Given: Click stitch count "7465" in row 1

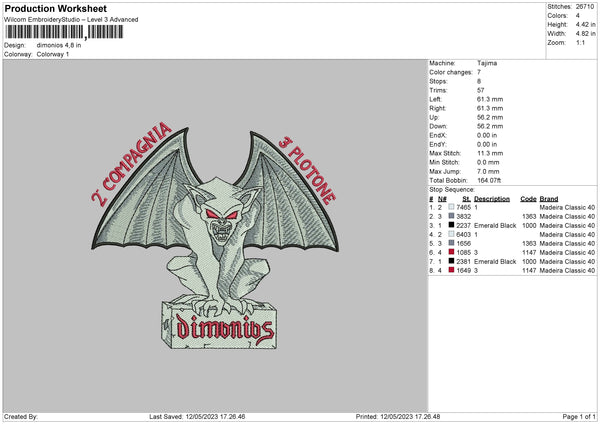Looking at the screenshot, I should pyautogui.click(x=463, y=207).
